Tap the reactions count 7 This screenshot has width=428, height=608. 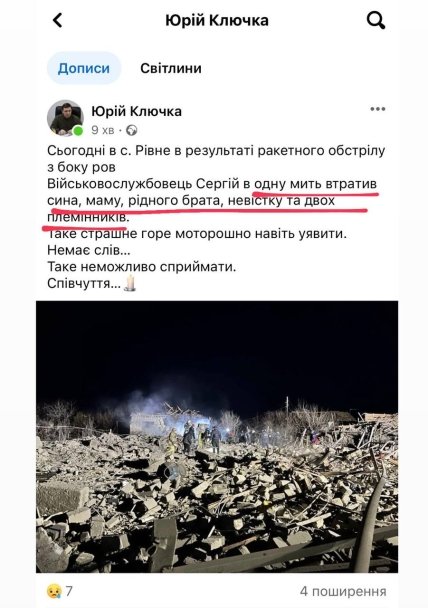(69, 591)
